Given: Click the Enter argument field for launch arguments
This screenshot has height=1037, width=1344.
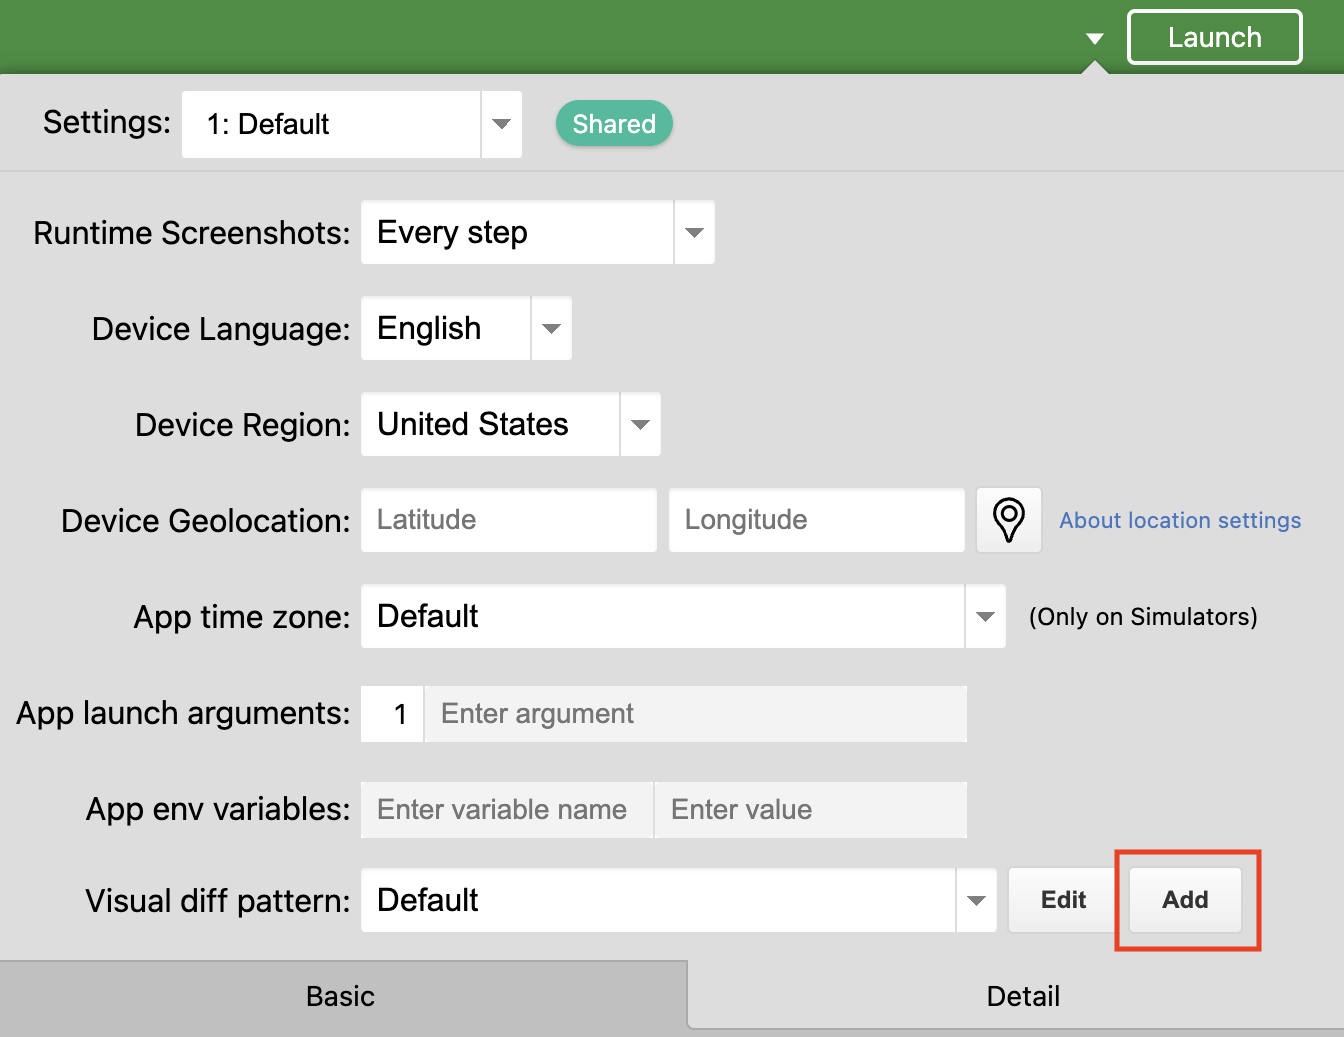Looking at the screenshot, I should coord(696,713).
